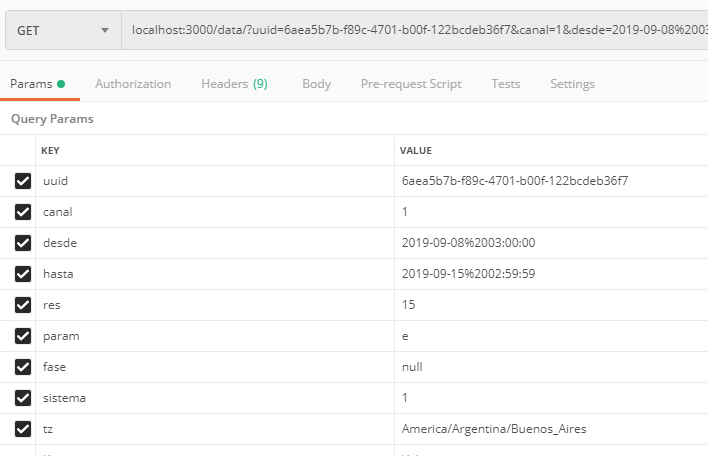Uncheck the hasta parameter checkbox

[23, 274]
